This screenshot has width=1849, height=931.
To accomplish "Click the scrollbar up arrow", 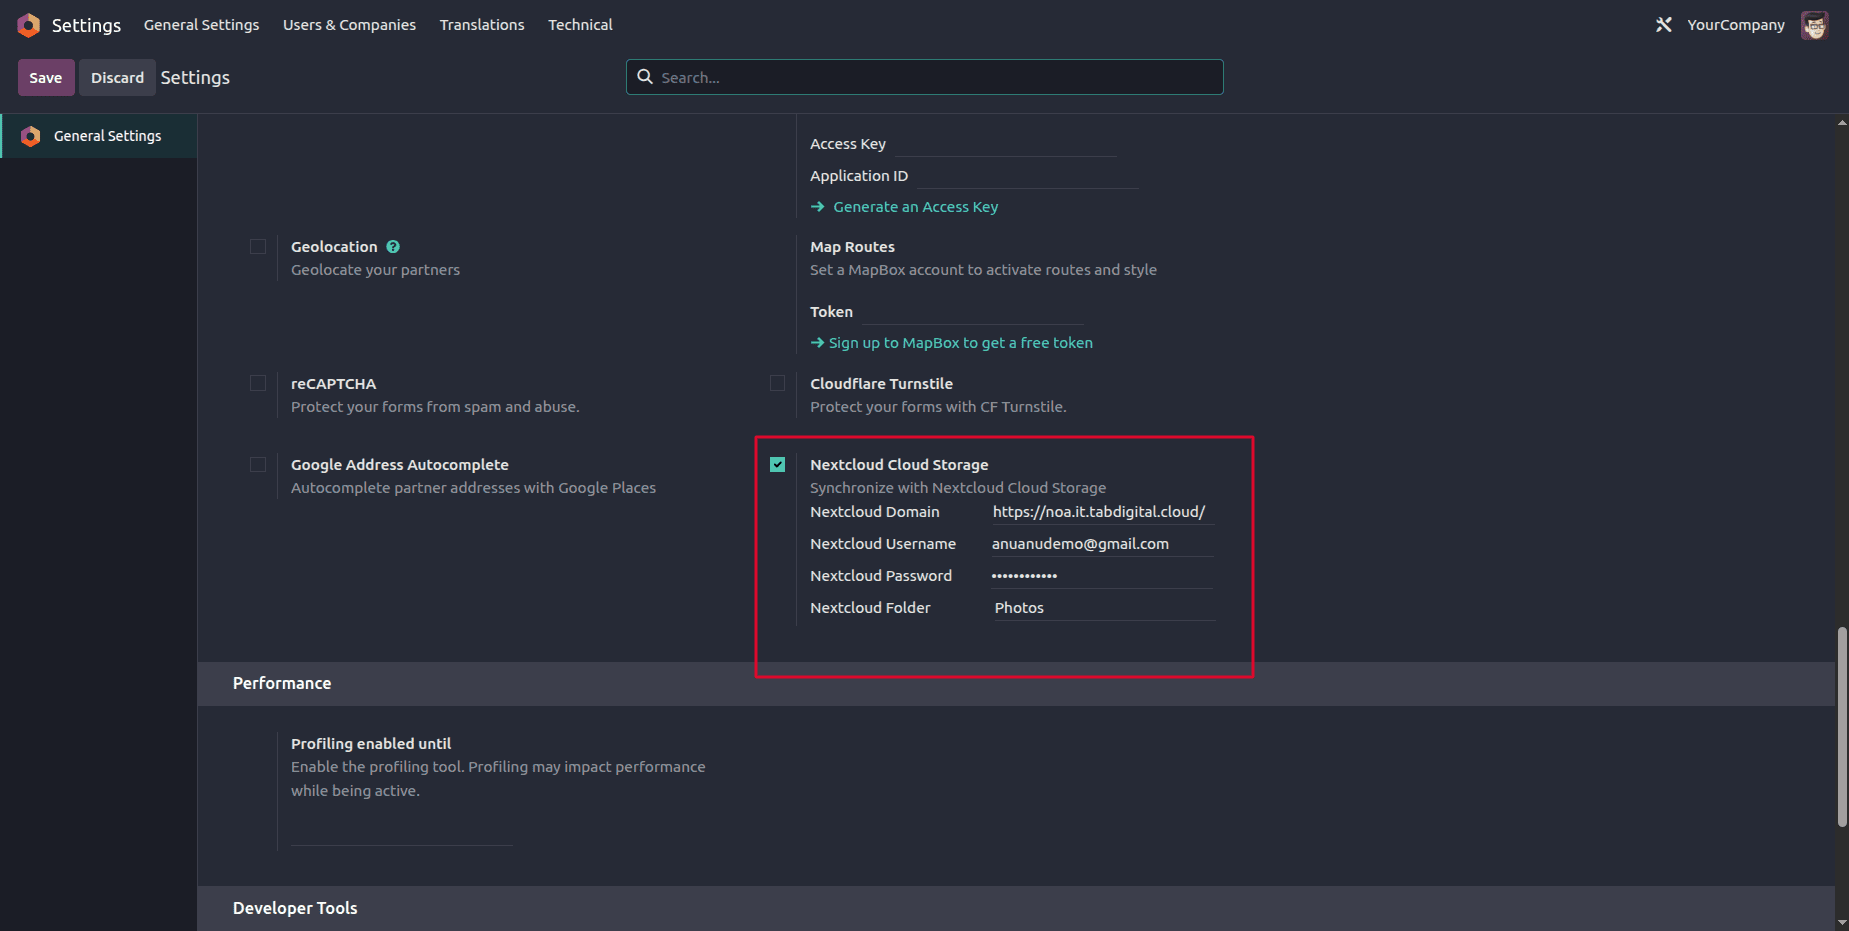I will [1842, 122].
